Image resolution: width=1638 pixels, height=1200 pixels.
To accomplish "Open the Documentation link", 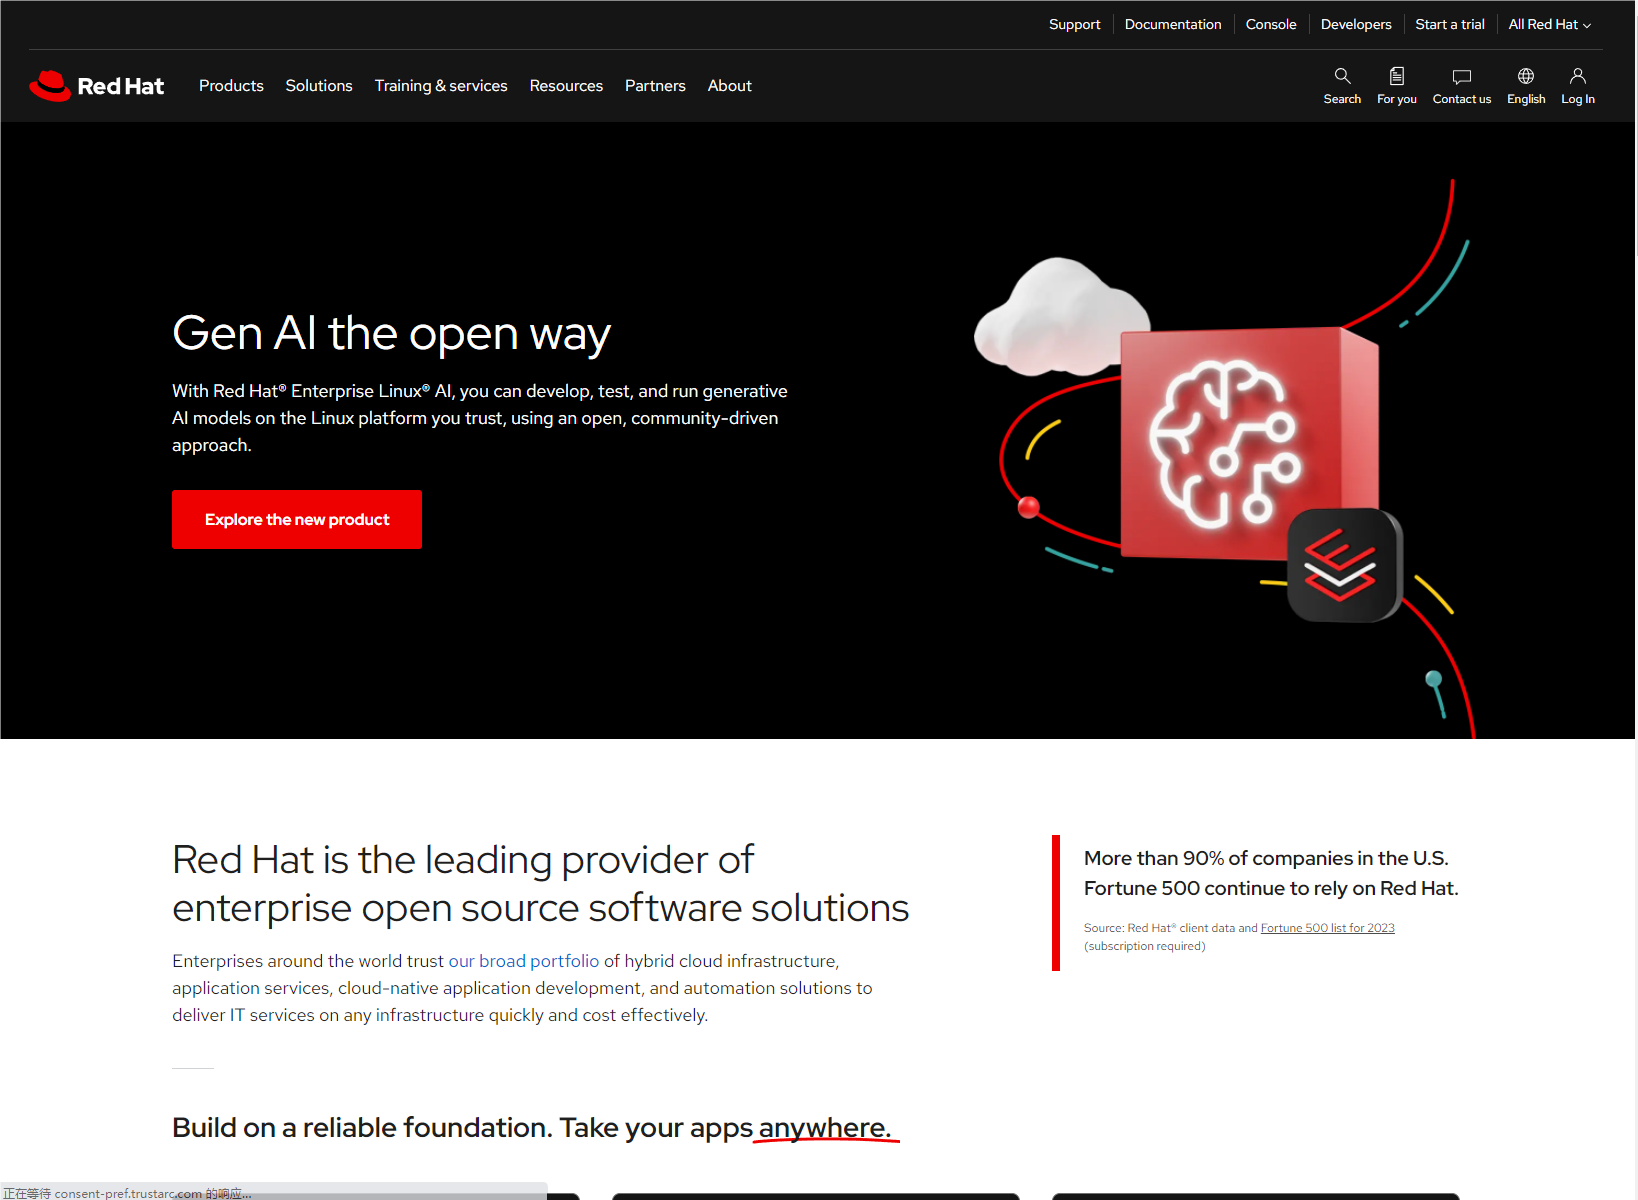I will pyautogui.click(x=1173, y=24).
